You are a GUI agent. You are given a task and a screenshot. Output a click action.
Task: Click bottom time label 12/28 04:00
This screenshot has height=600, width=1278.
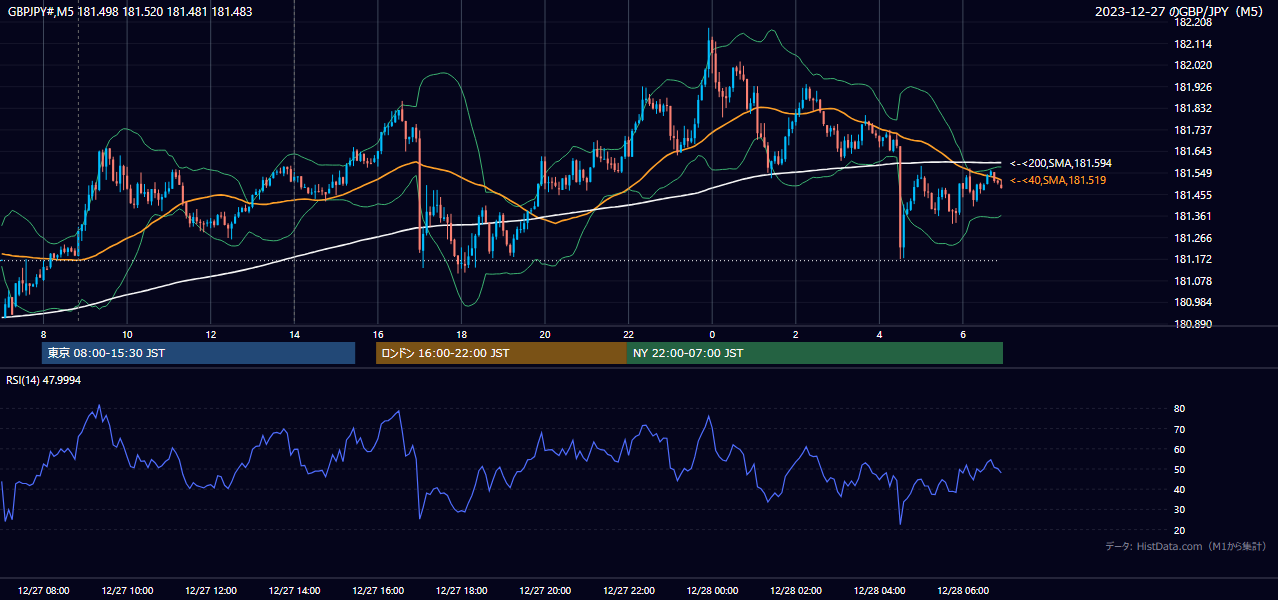tap(878, 590)
